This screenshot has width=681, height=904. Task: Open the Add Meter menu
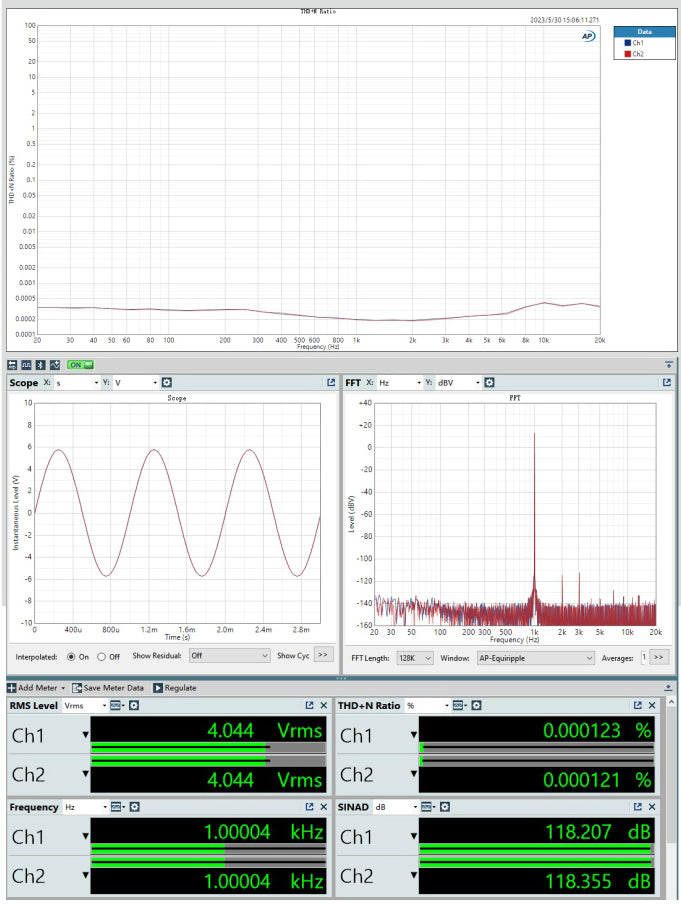tap(36, 688)
